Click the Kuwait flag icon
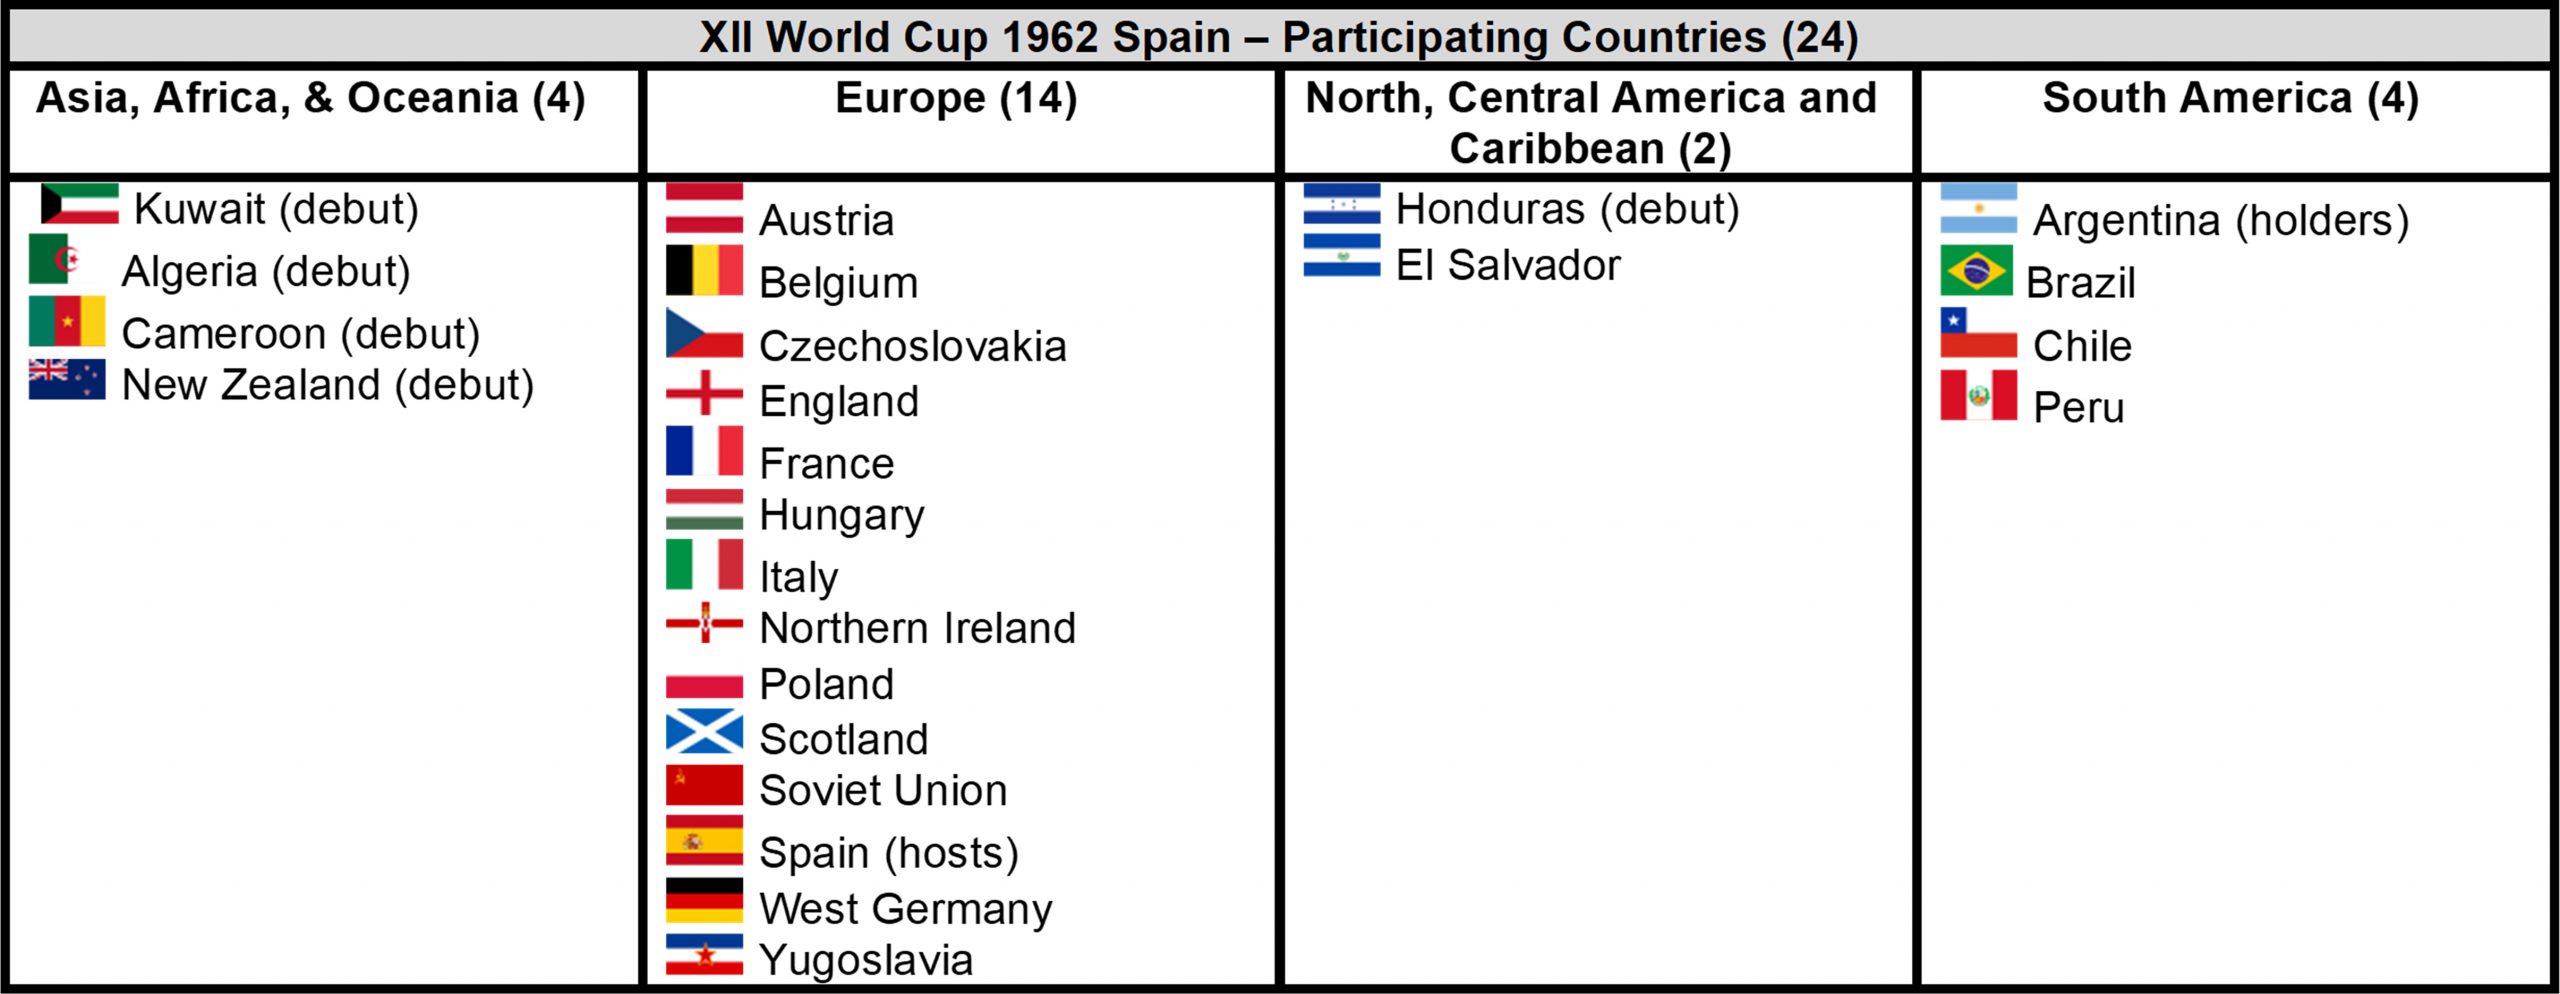 coord(79,204)
